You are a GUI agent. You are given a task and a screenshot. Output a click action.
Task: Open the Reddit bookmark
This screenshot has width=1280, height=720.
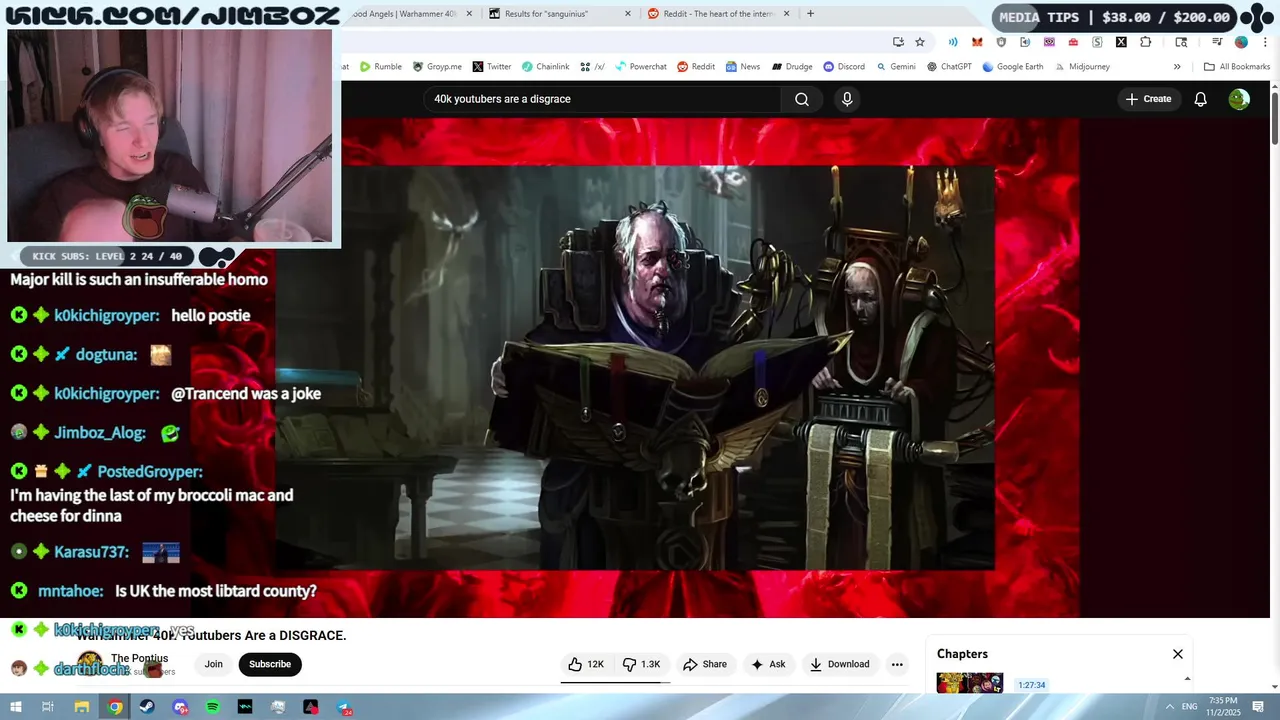pos(696,67)
